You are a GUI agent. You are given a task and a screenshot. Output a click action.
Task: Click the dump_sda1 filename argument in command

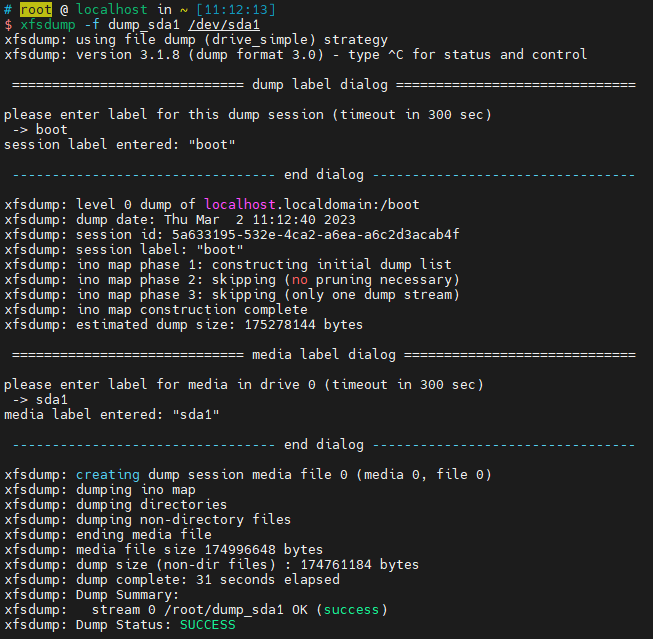click(125, 23)
